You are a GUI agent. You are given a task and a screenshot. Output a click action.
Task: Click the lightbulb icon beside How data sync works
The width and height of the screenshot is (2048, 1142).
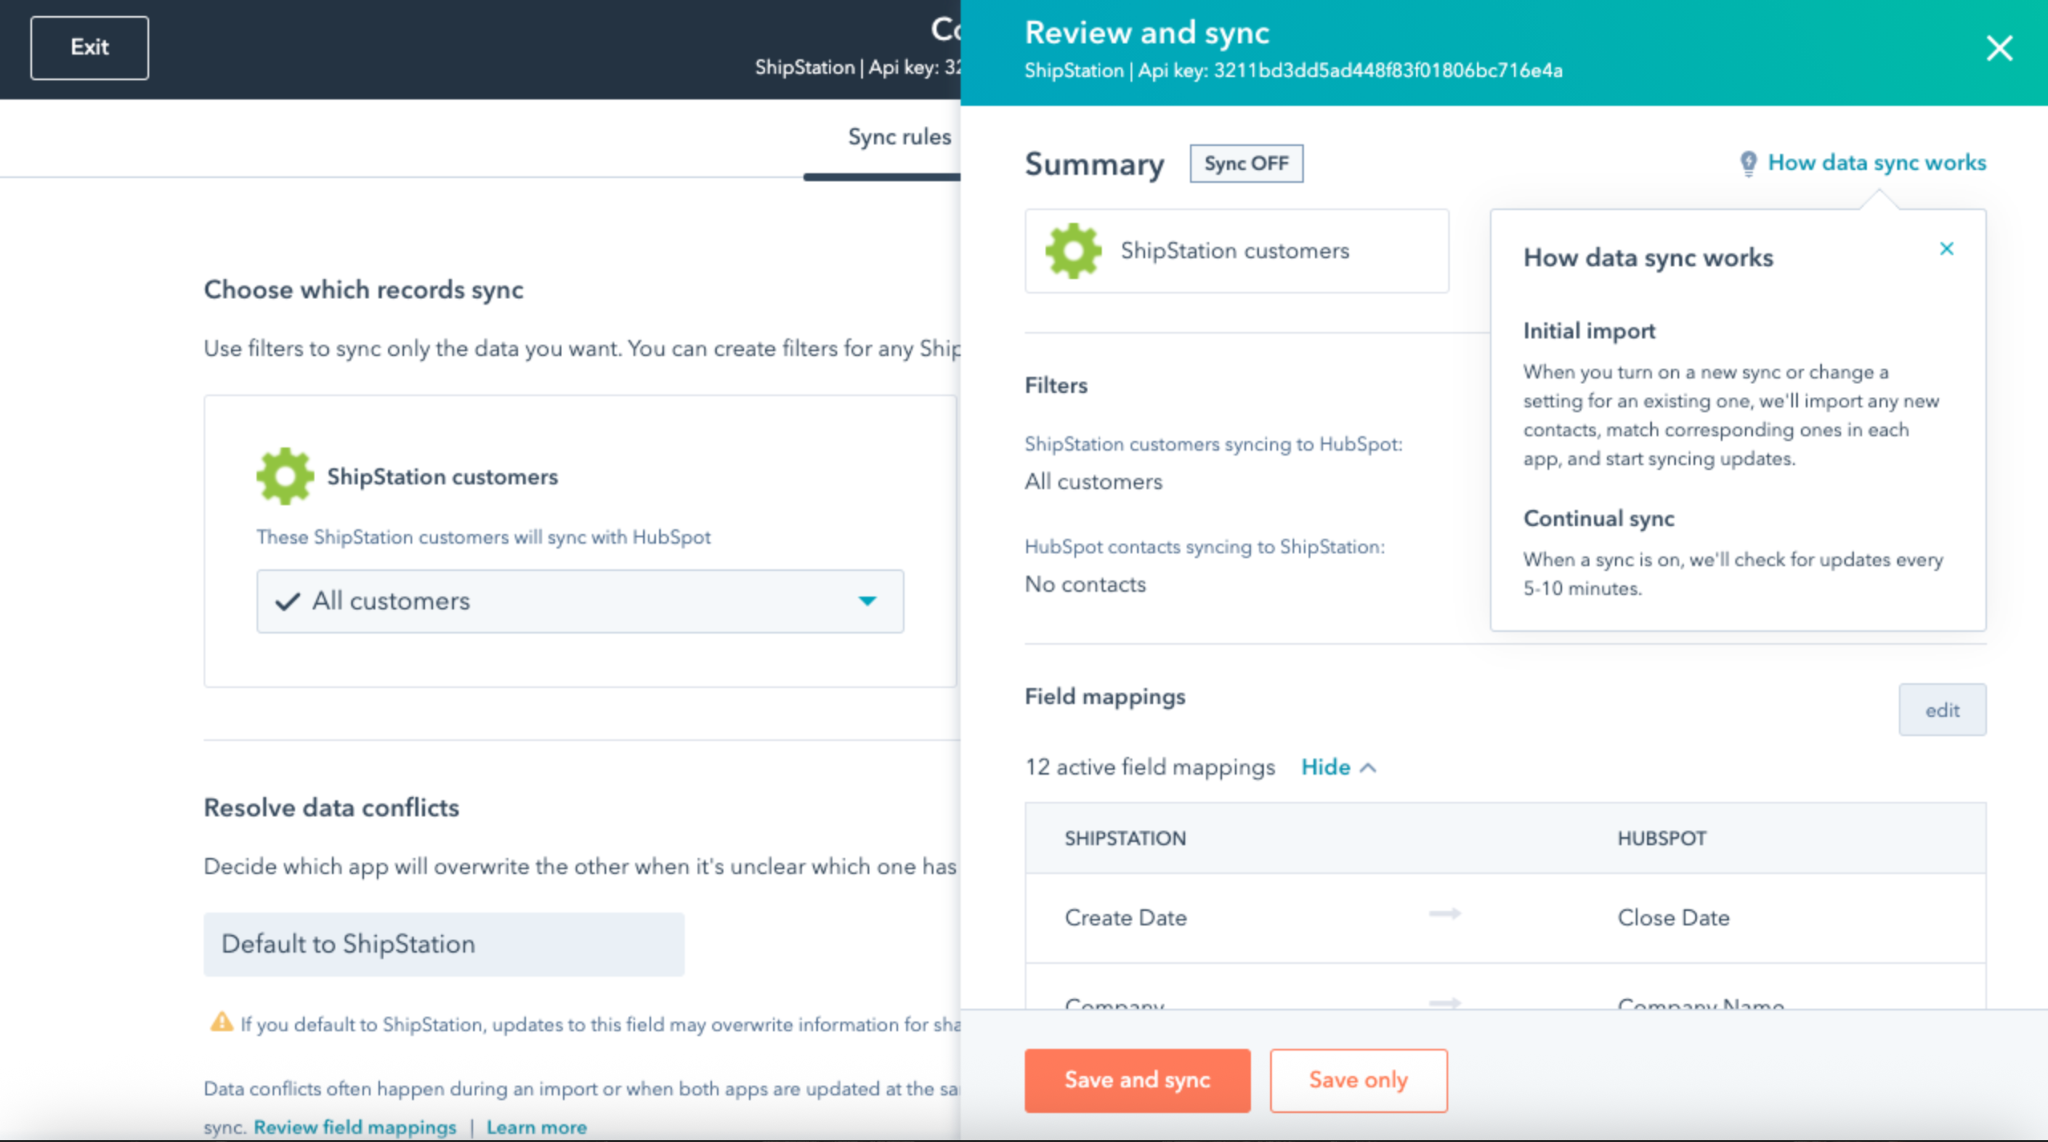coord(1748,163)
